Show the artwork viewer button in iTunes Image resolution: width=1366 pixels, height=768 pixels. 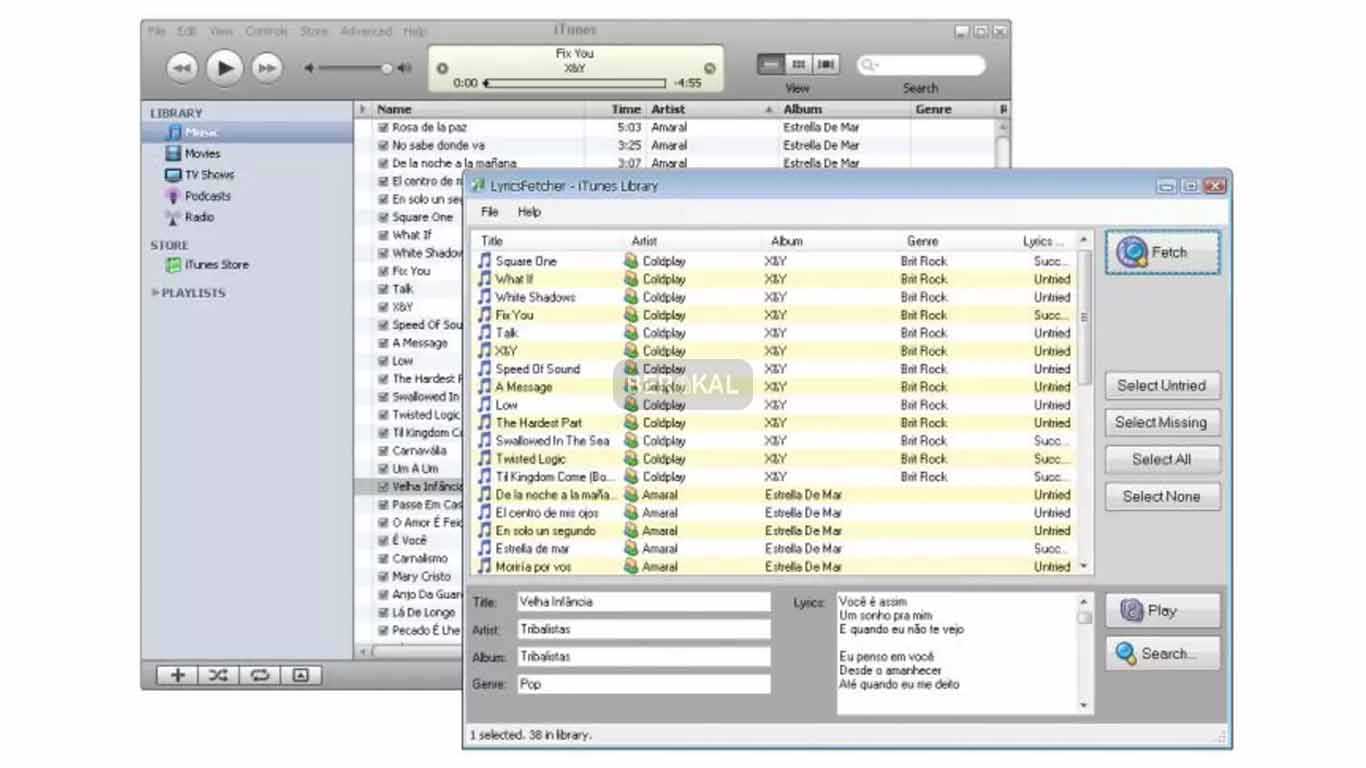click(x=300, y=675)
